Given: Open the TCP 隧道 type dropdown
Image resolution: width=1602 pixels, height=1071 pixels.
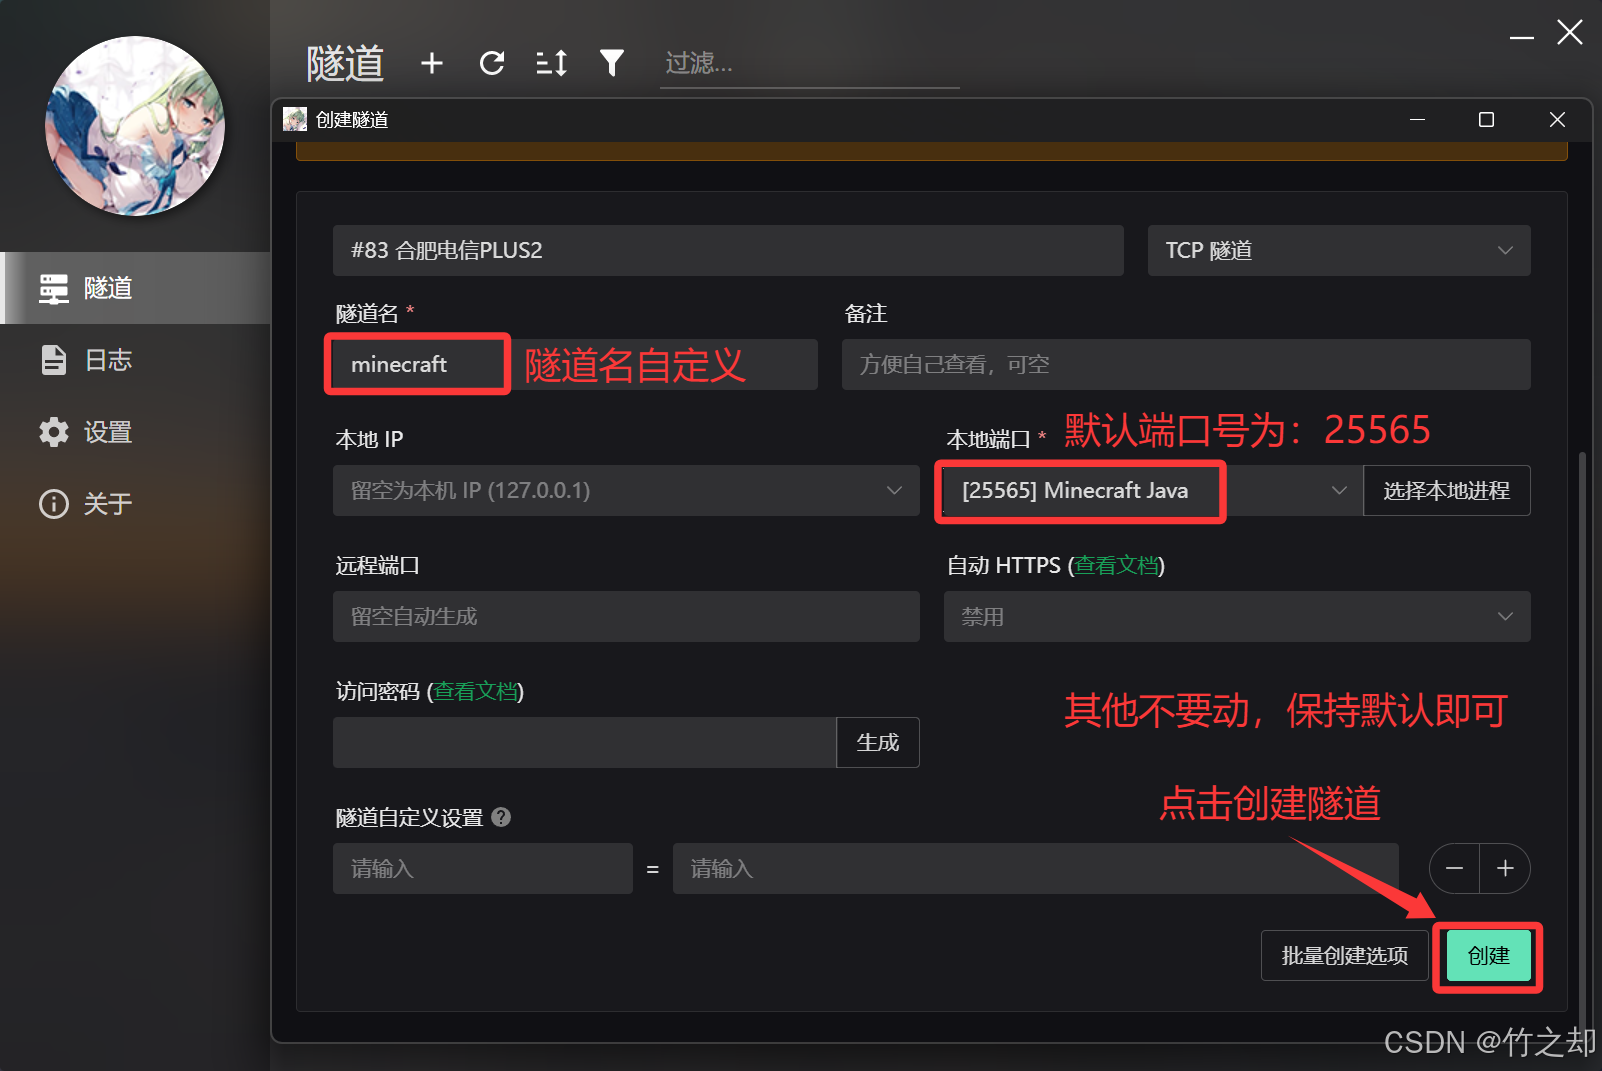Looking at the screenshot, I should tap(1339, 250).
